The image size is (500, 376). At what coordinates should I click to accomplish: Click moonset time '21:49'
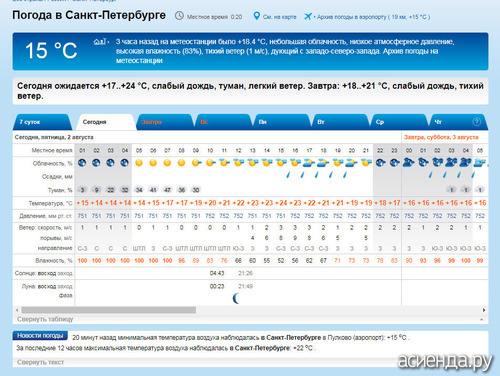(x=245, y=286)
